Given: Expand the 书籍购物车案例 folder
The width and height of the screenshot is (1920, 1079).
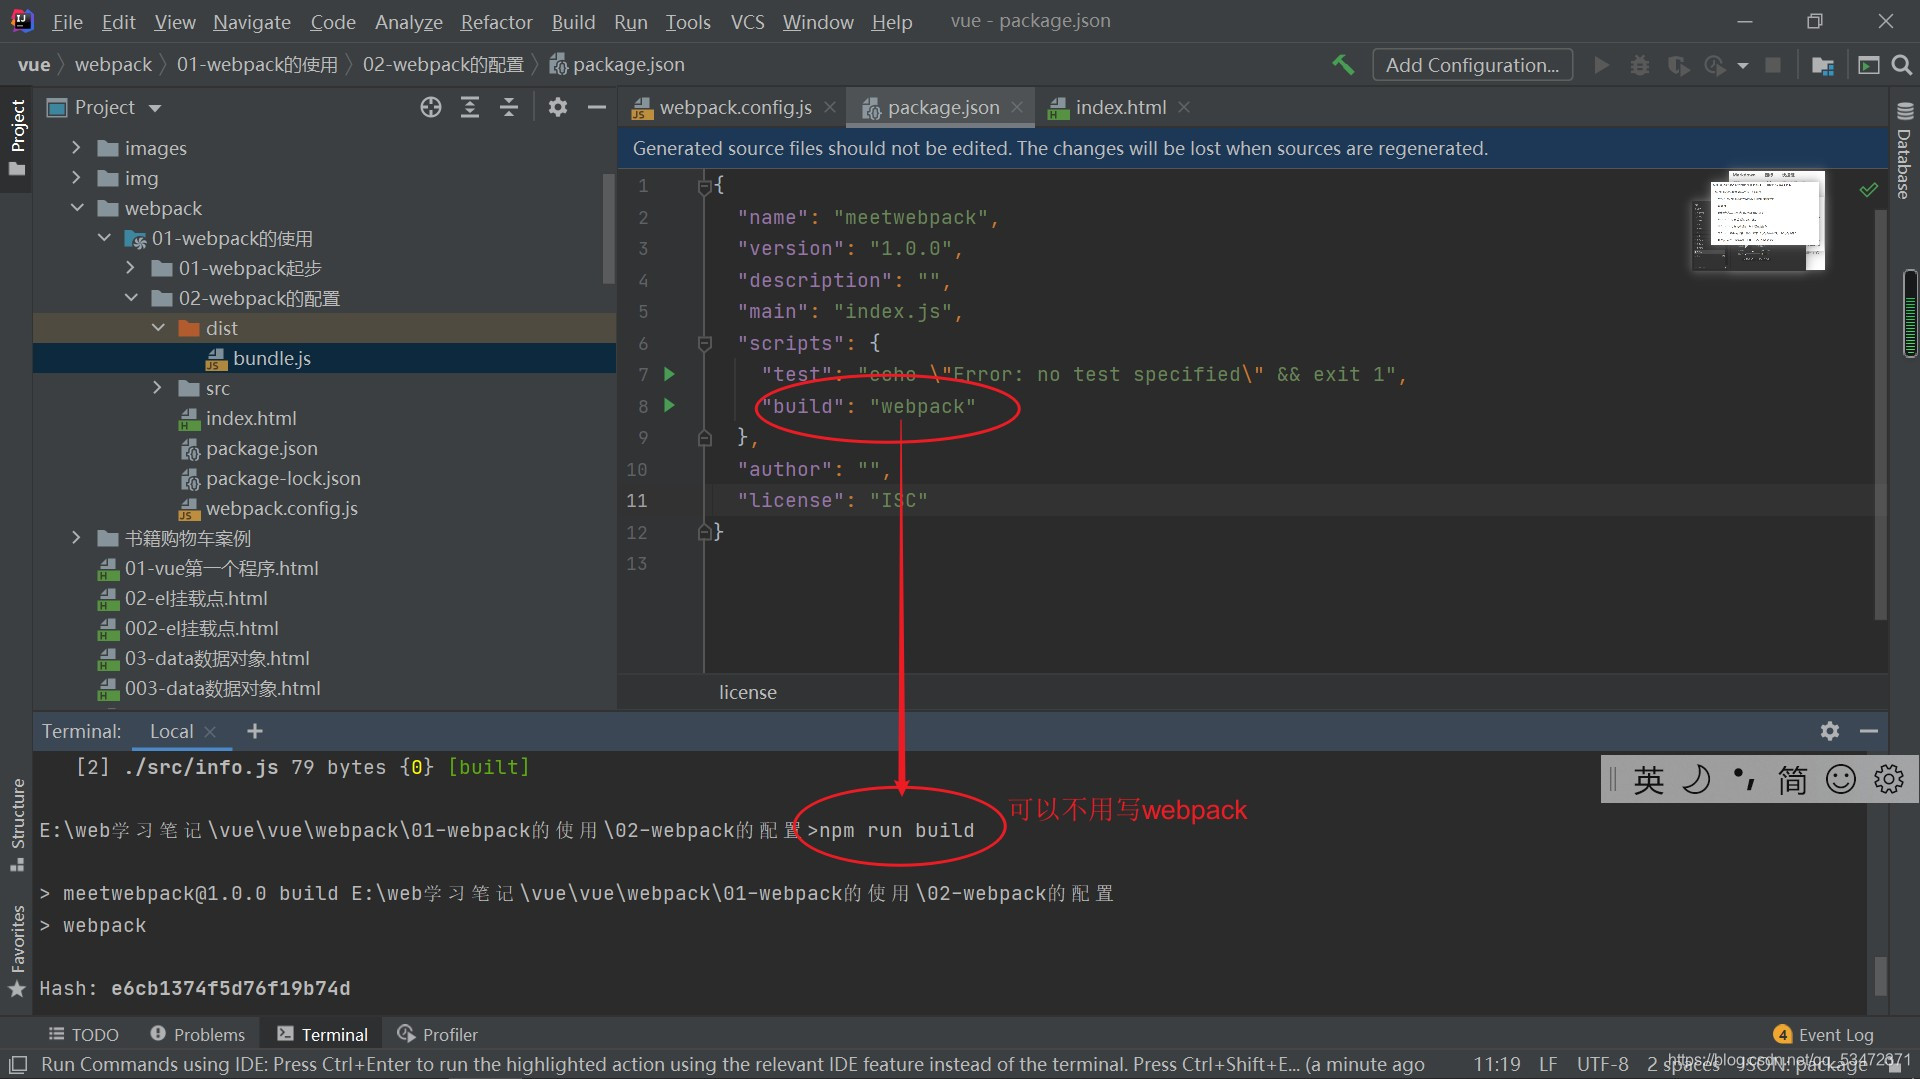Looking at the screenshot, I should click(76, 538).
